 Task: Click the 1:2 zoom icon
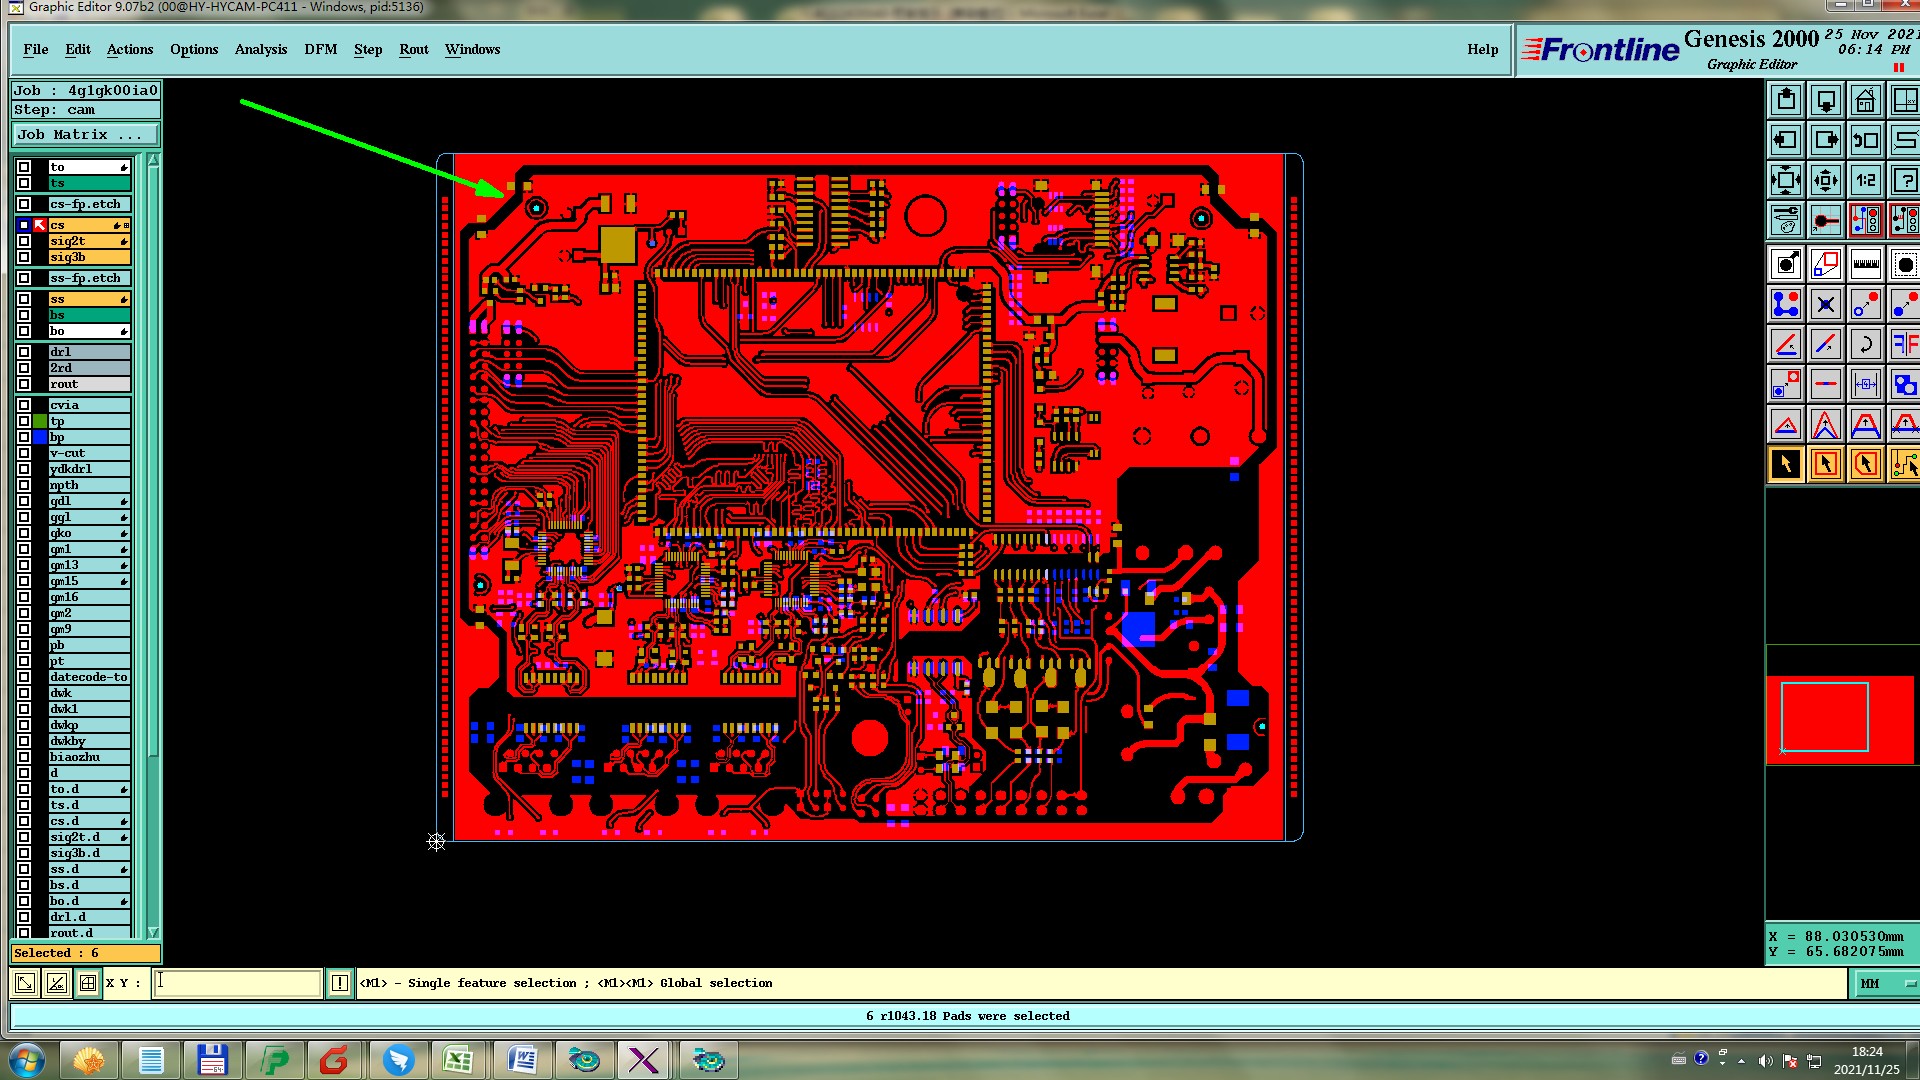(1865, 180)
